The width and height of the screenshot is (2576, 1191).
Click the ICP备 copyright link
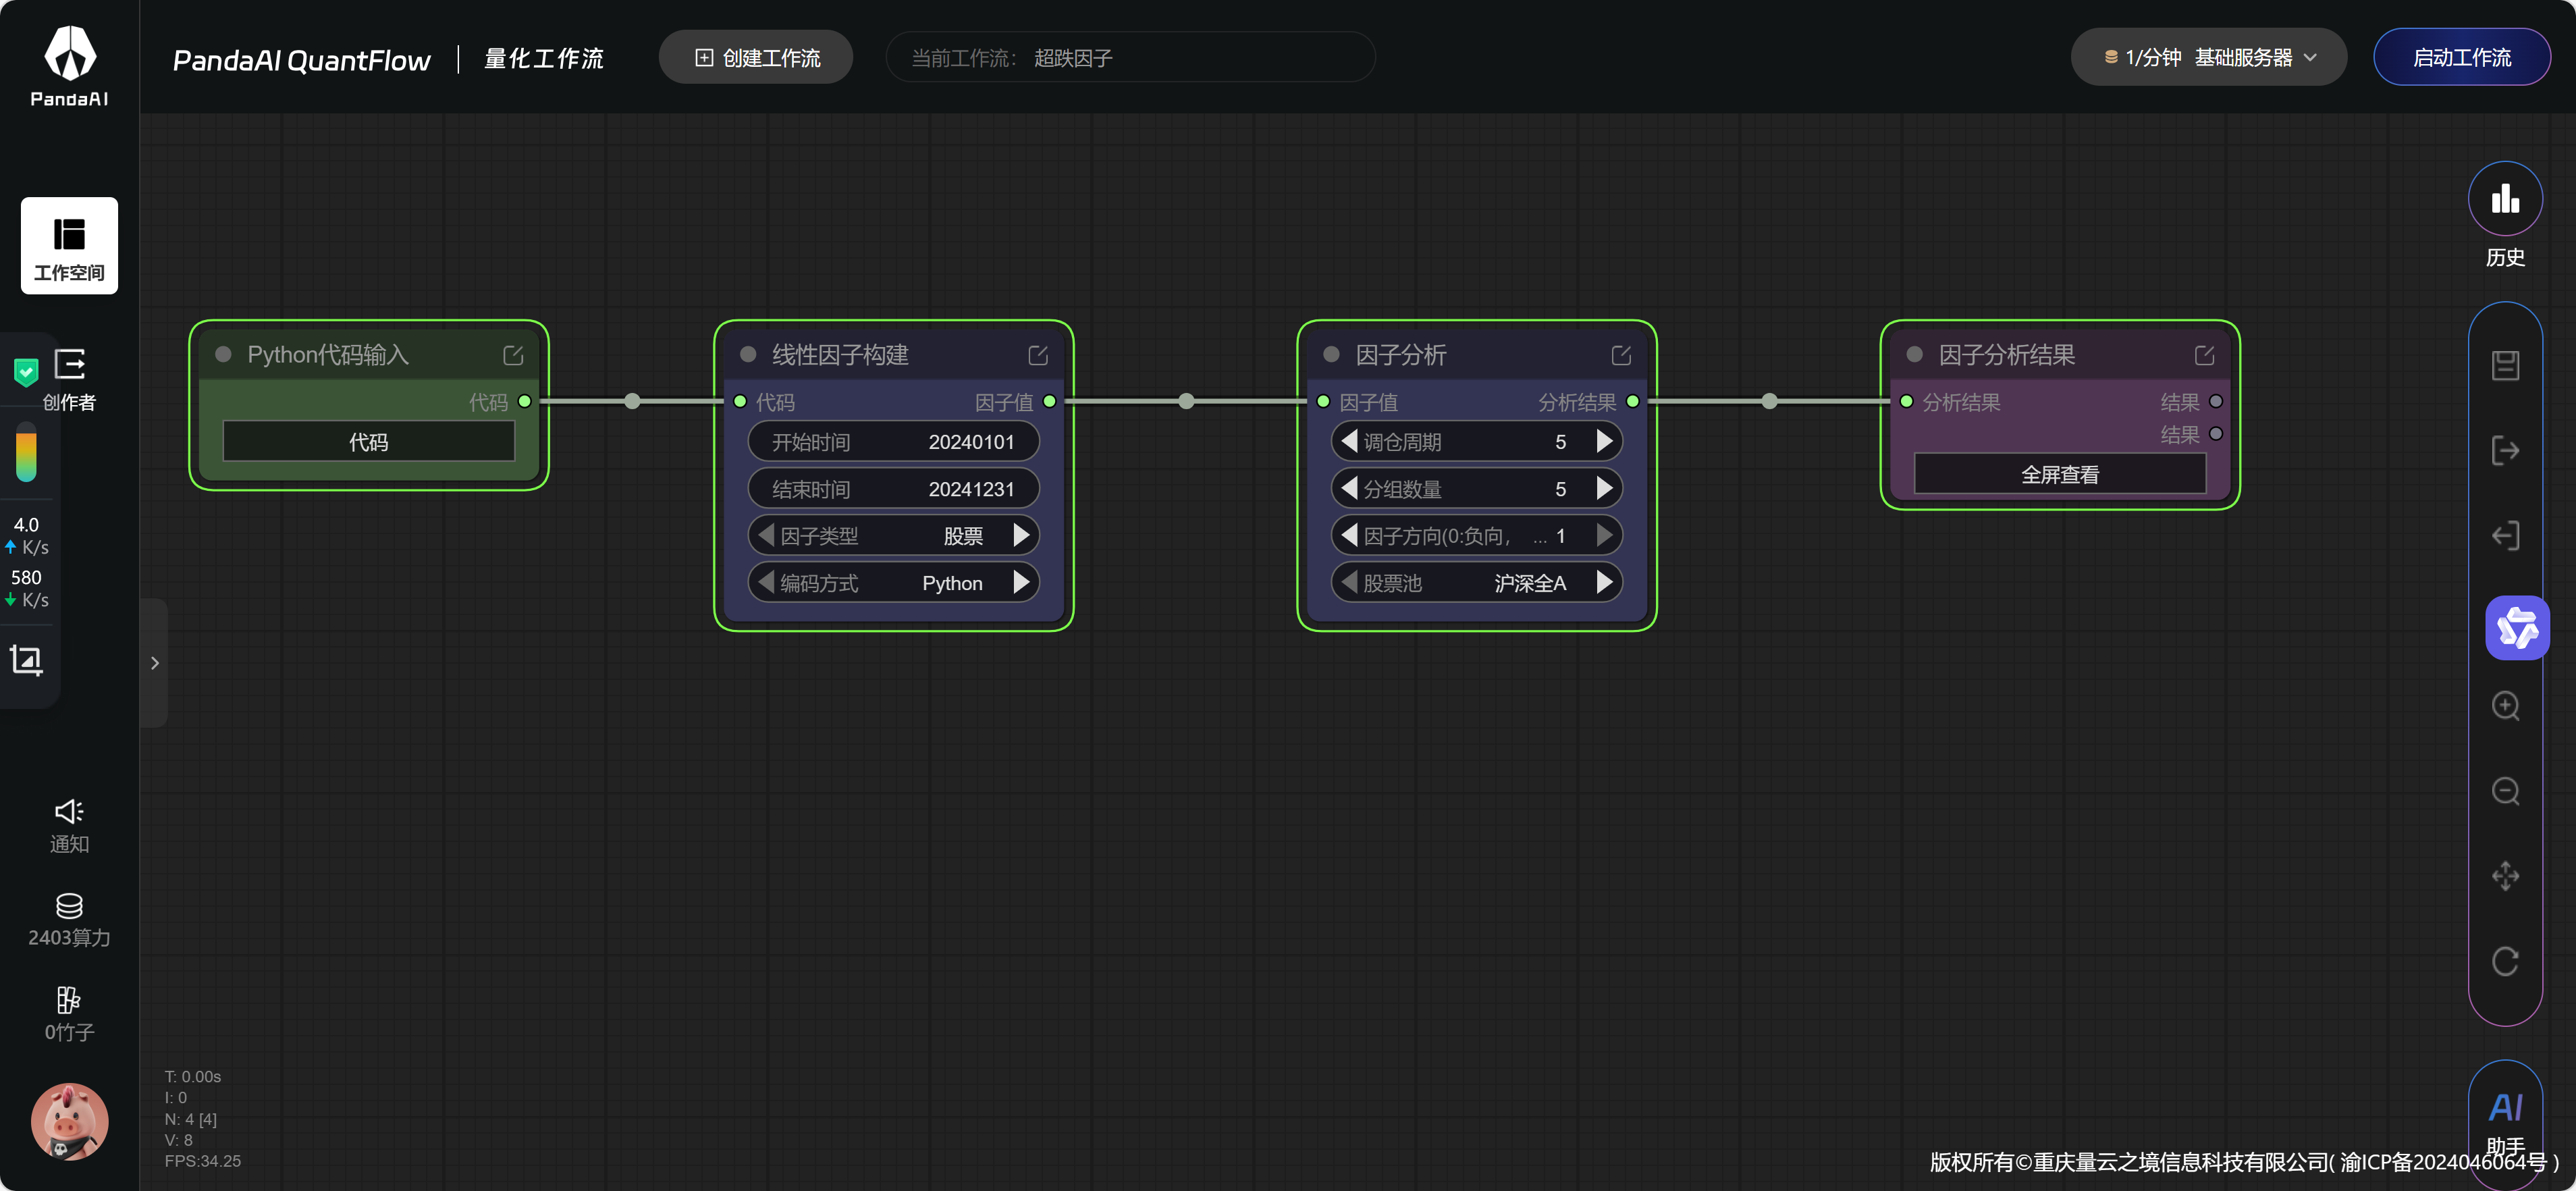2448,1162
